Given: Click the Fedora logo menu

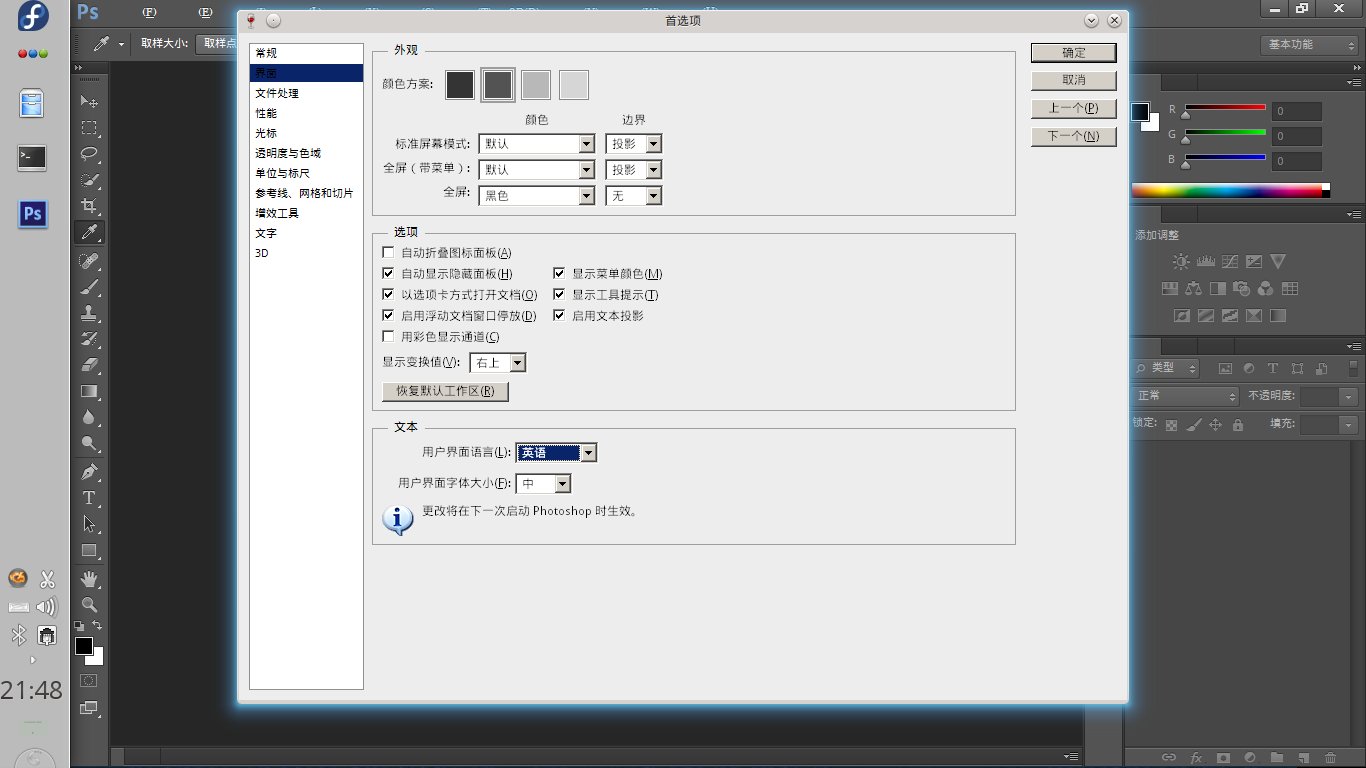Looking at the screenshot, I should pos(33,17).
